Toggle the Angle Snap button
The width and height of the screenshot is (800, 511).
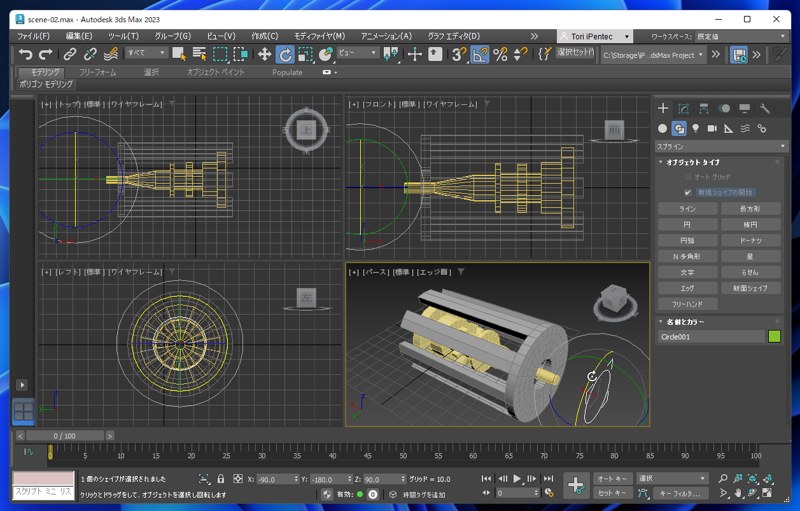(x=480, y=54)
